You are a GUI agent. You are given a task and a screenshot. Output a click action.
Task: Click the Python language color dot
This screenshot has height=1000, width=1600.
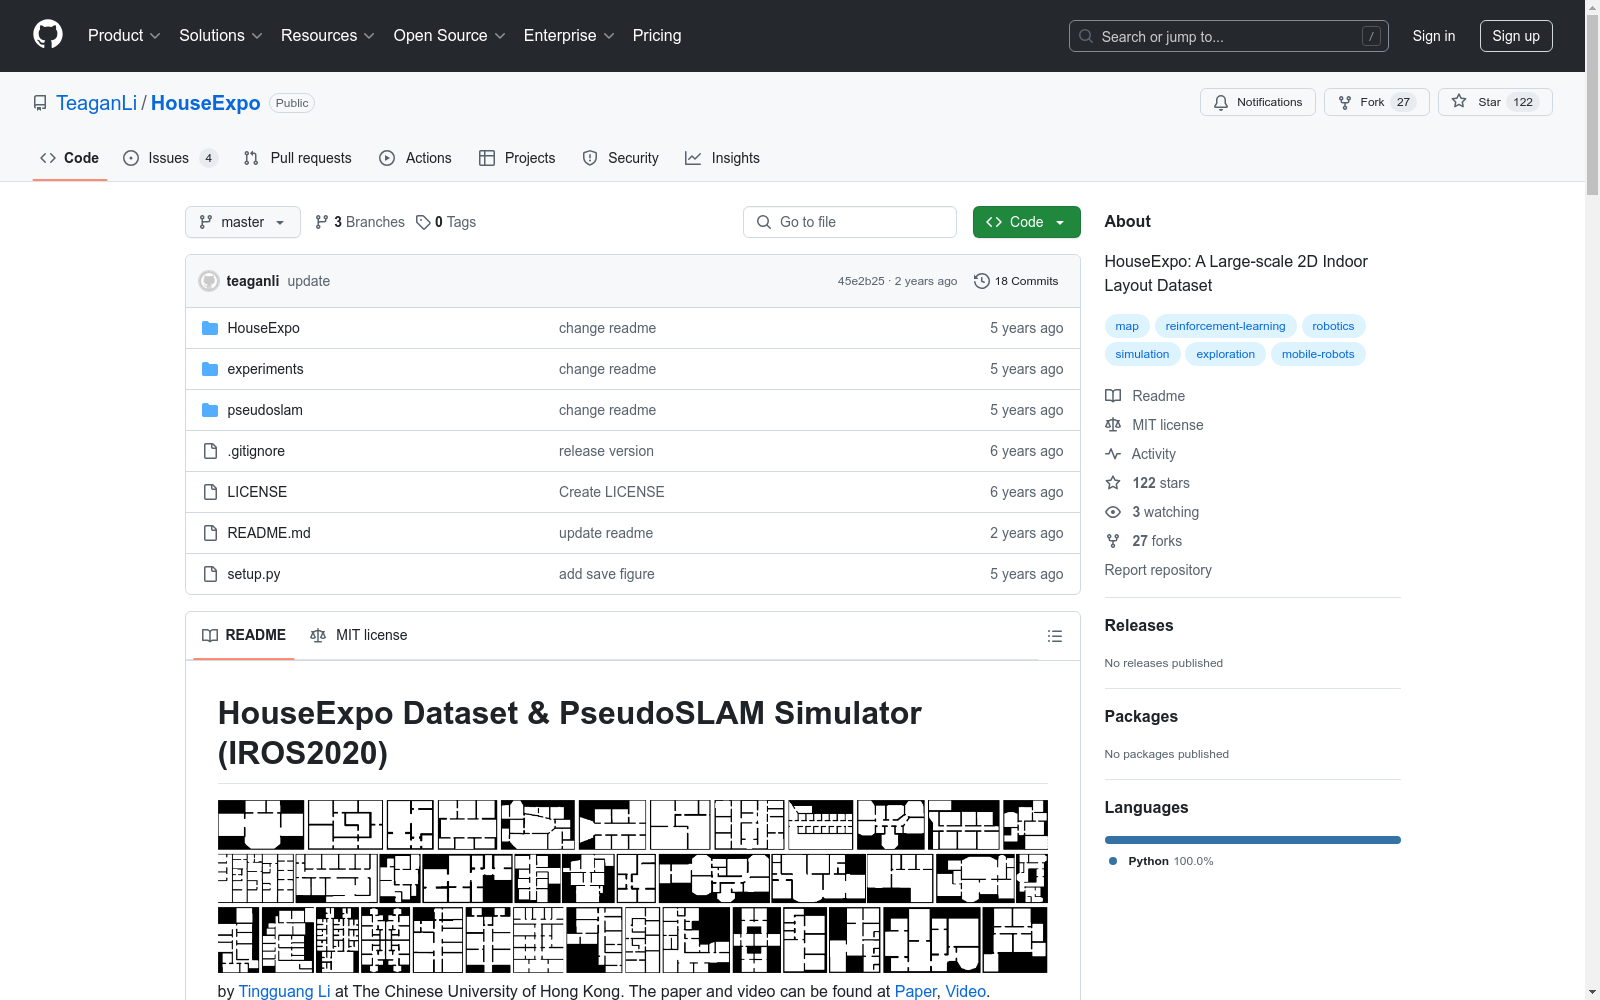pyautogui.click(x=1113, y=861)
